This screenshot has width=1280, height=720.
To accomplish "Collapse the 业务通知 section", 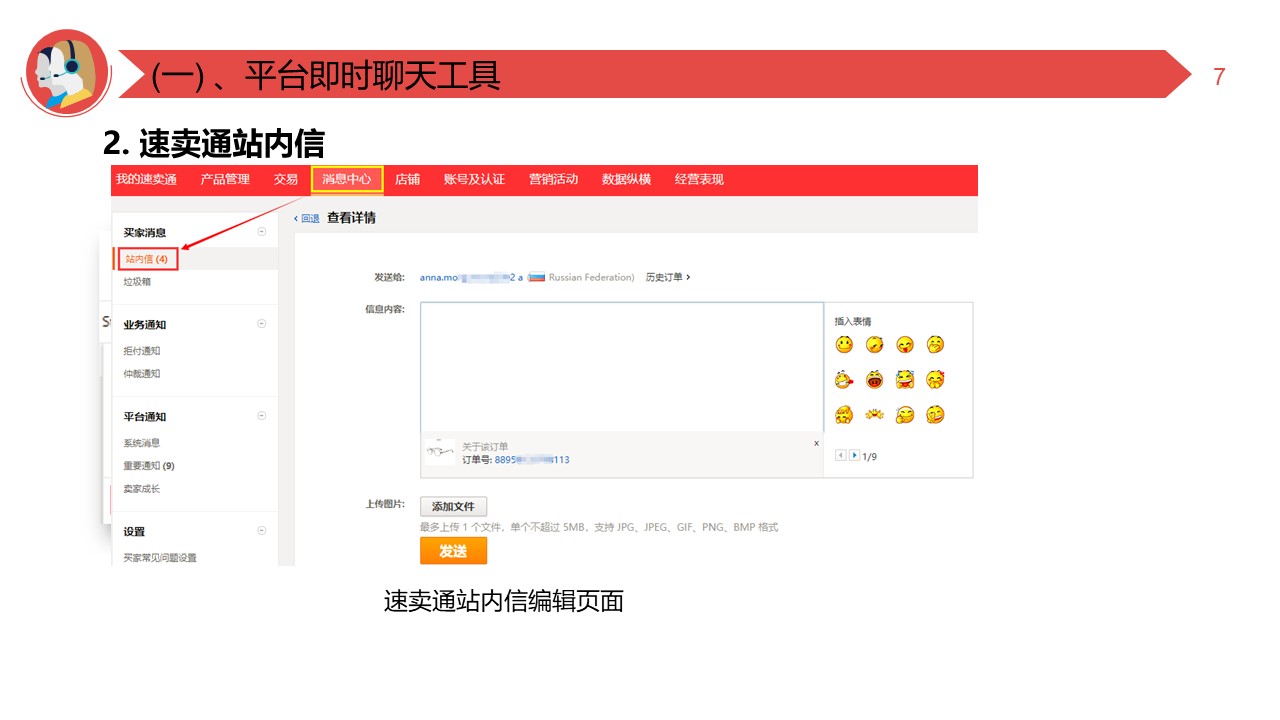I will pos(262,324).
